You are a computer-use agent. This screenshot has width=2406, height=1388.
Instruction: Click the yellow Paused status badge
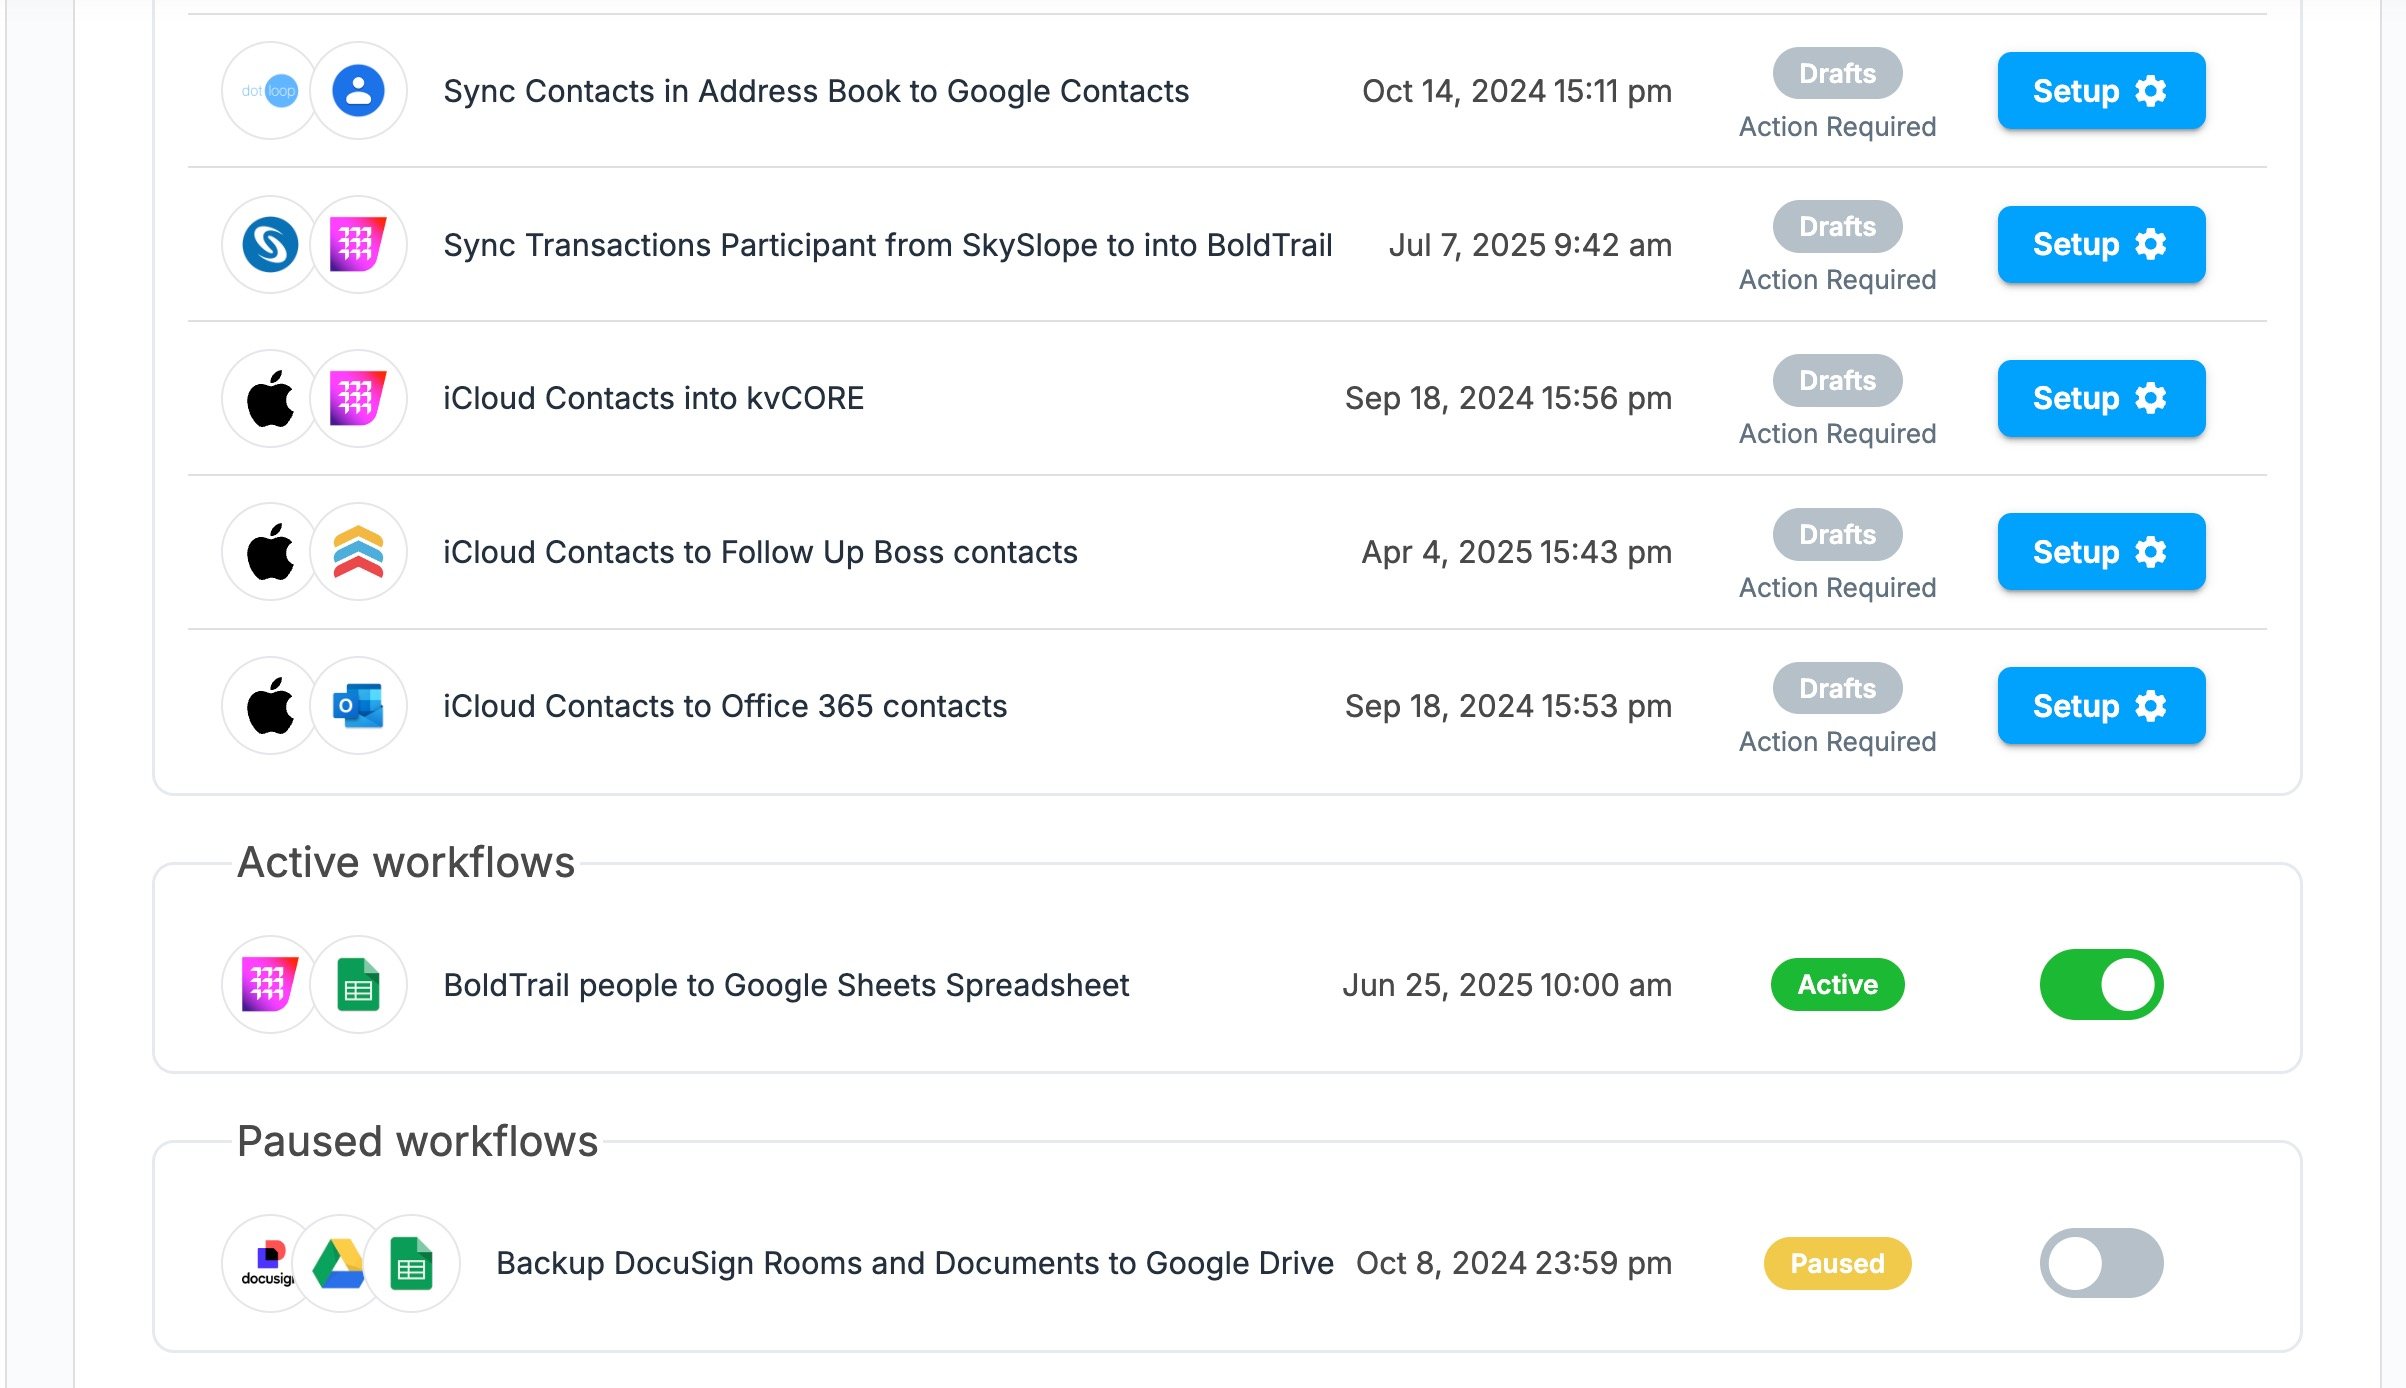[1837, 1264]
